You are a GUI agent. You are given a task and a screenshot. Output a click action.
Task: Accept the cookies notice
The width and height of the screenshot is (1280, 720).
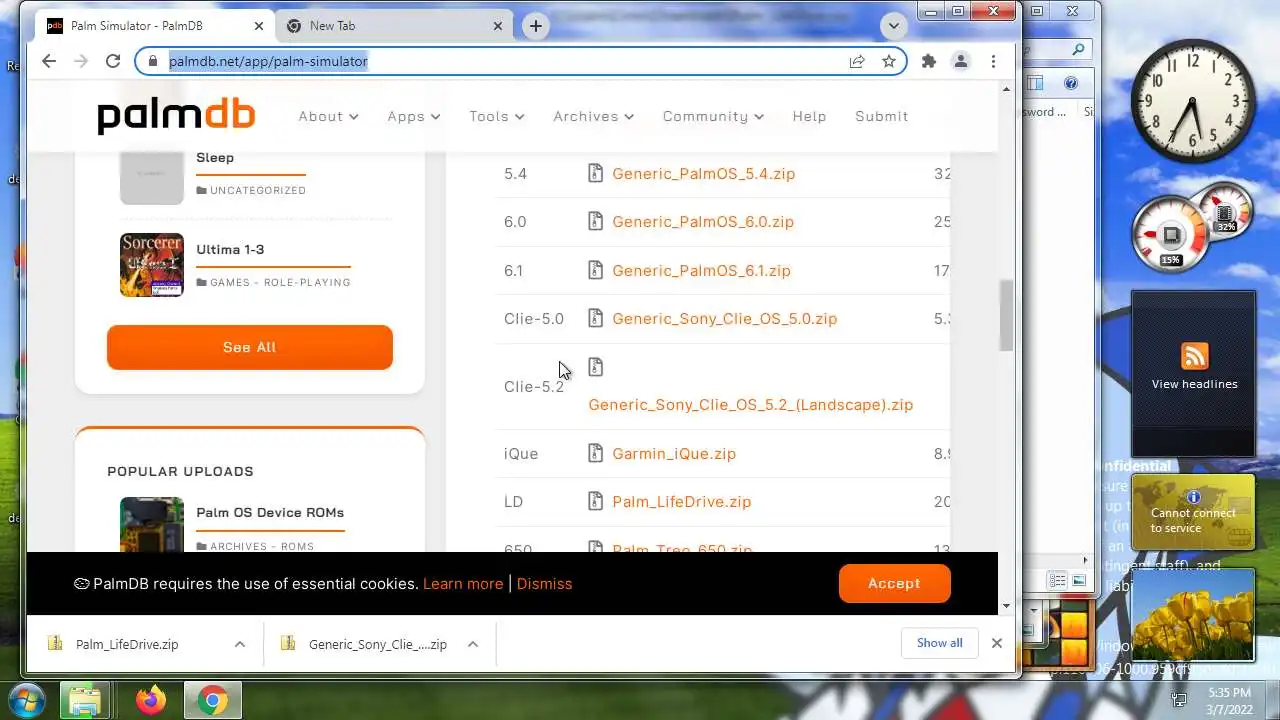tap(894, 583)
